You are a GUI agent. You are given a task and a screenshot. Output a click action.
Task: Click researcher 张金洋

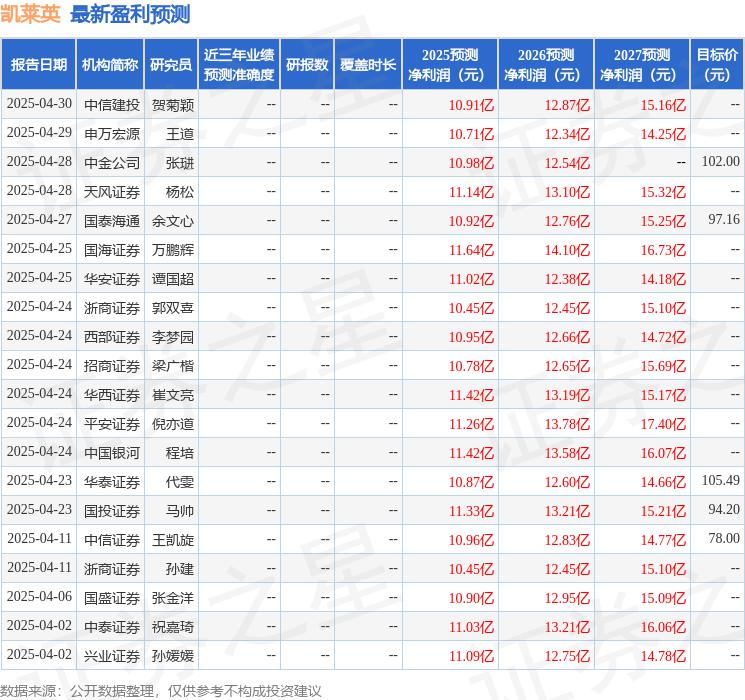click(173, 598)
